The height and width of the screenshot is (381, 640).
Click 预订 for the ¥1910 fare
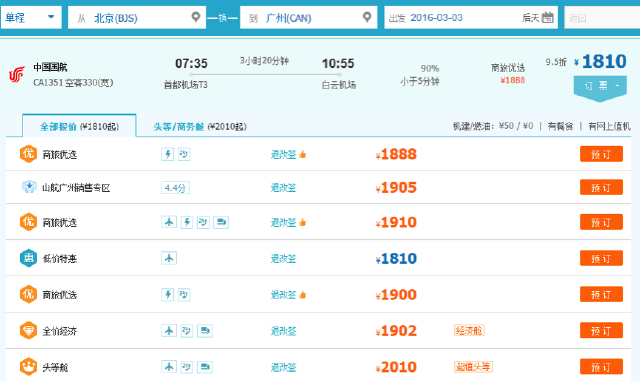(x=601, y=222)
